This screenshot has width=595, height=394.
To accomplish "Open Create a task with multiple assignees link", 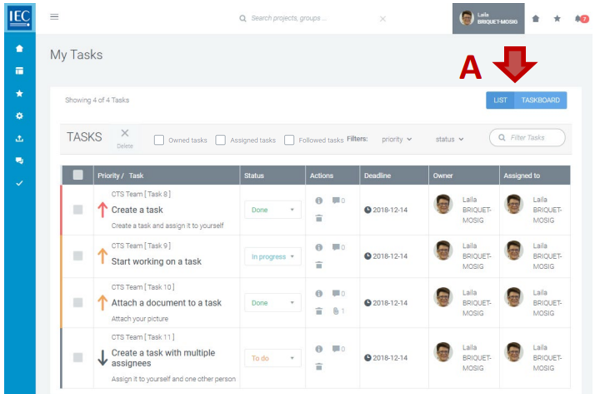I will pyautogui.click(x=163, y=358).
